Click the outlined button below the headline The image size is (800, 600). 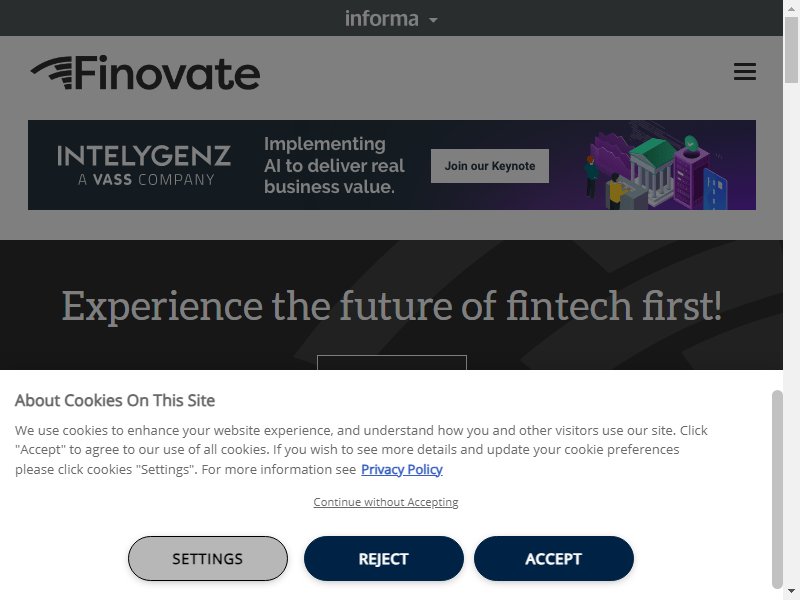[392, 362]
